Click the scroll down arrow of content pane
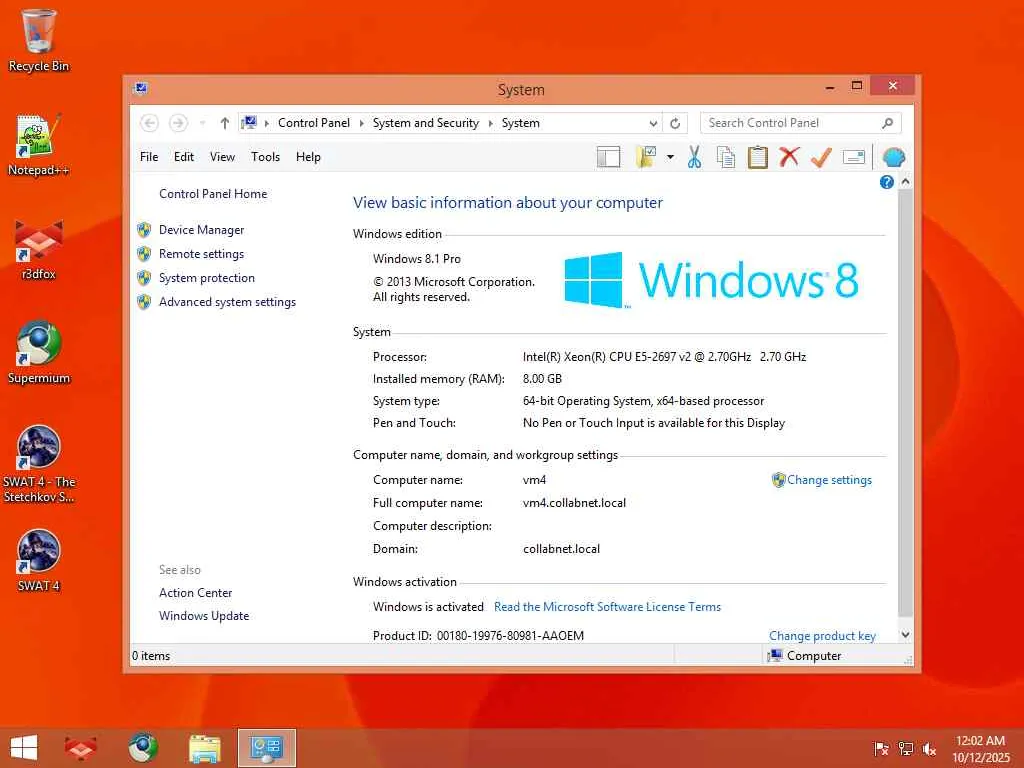Screen dimensions: 1024x768 point(905,634)
